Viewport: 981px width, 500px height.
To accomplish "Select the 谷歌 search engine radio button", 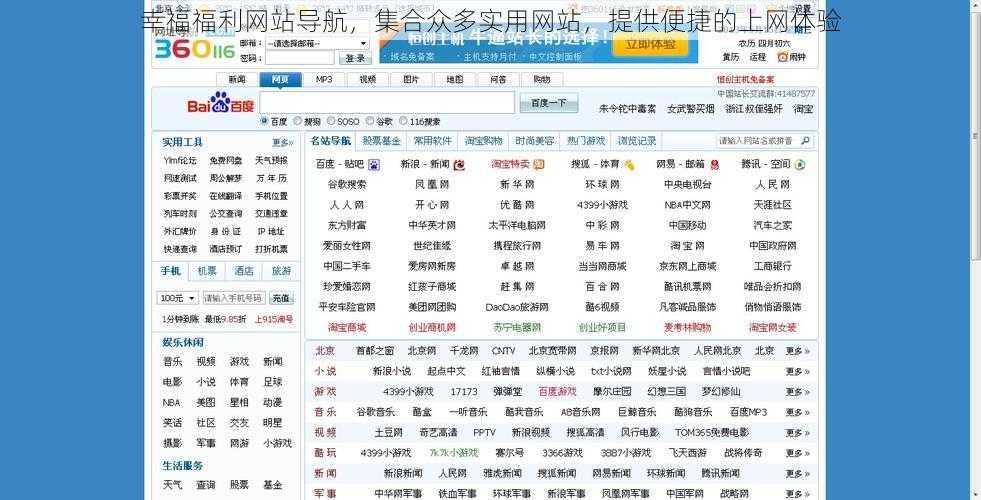I will coord(370,121).
